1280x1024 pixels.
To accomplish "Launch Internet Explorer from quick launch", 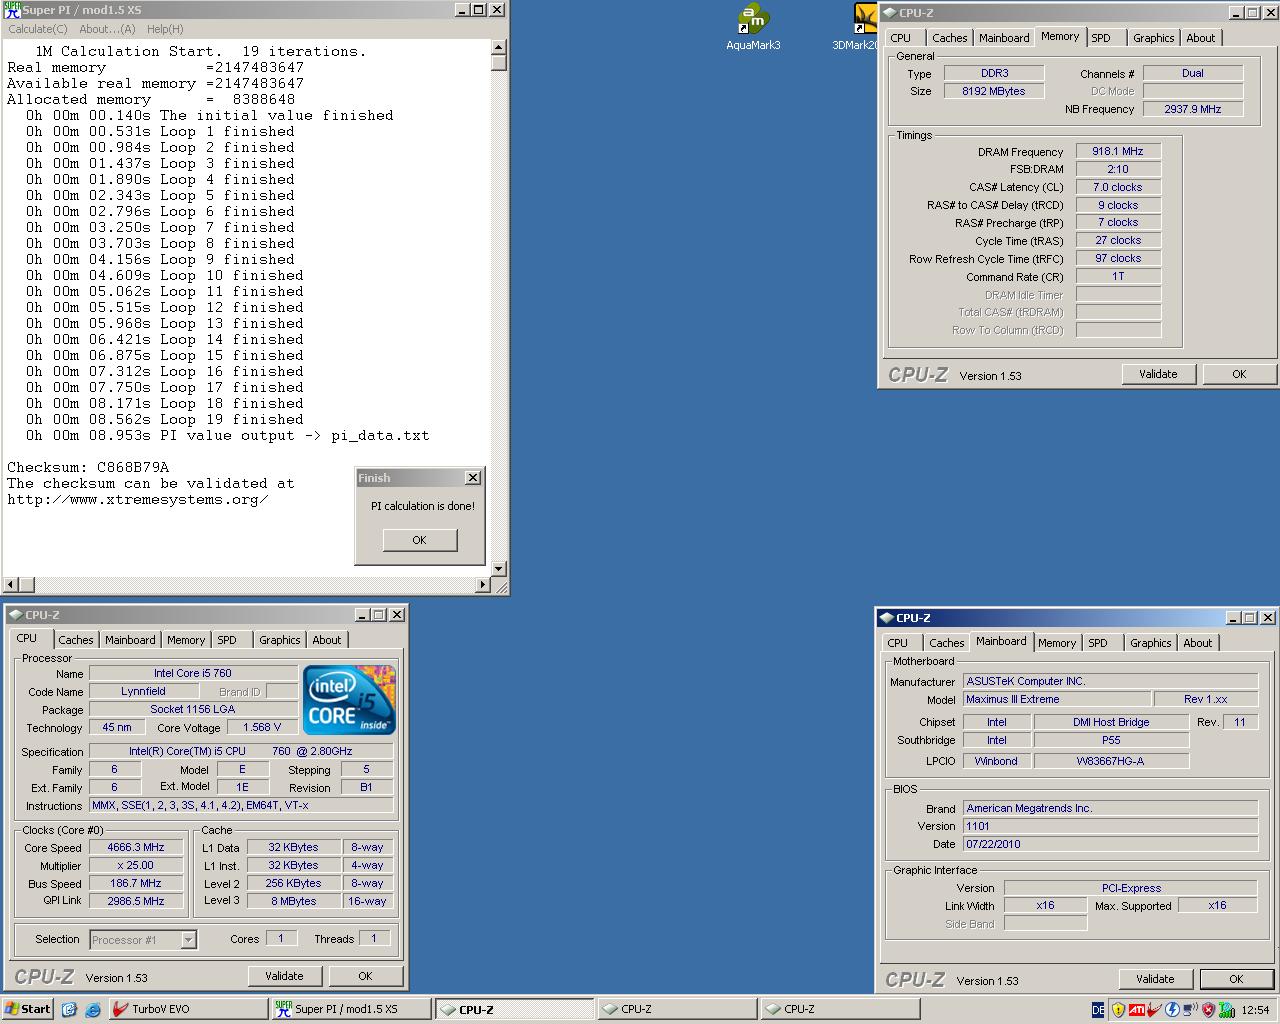I will pos(92,1009).
